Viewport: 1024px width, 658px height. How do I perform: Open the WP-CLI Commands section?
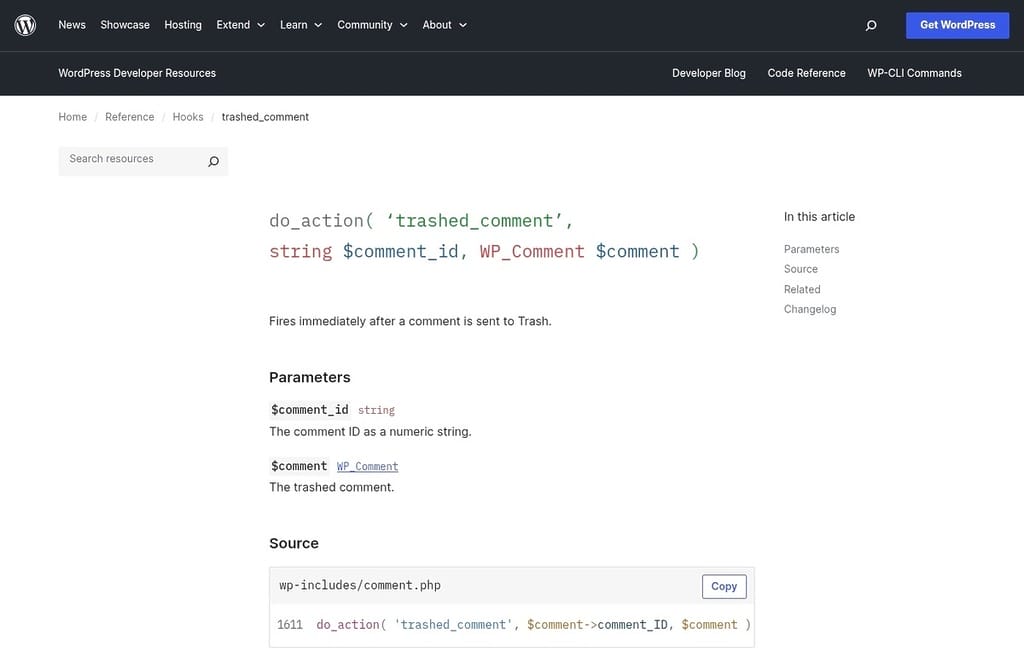click(x=913, y=72)
